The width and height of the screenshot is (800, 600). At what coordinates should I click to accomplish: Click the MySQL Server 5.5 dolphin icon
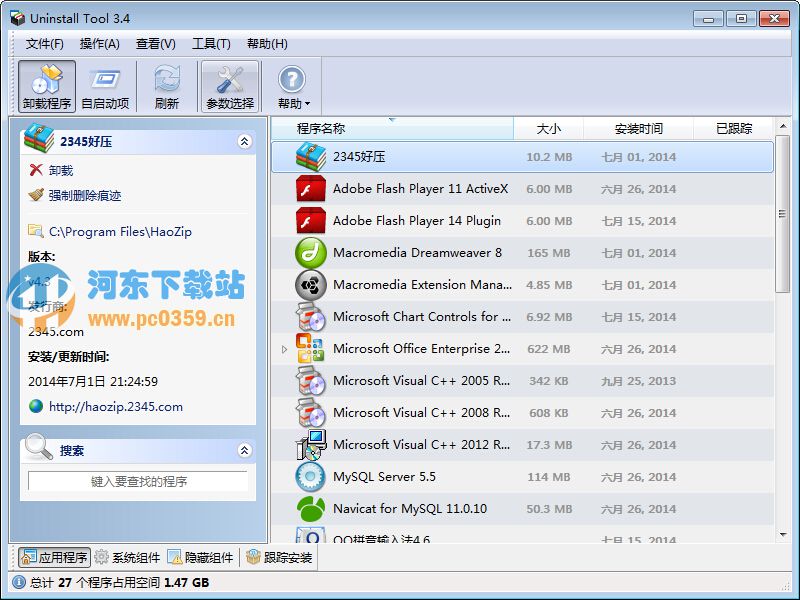point(311,476)
